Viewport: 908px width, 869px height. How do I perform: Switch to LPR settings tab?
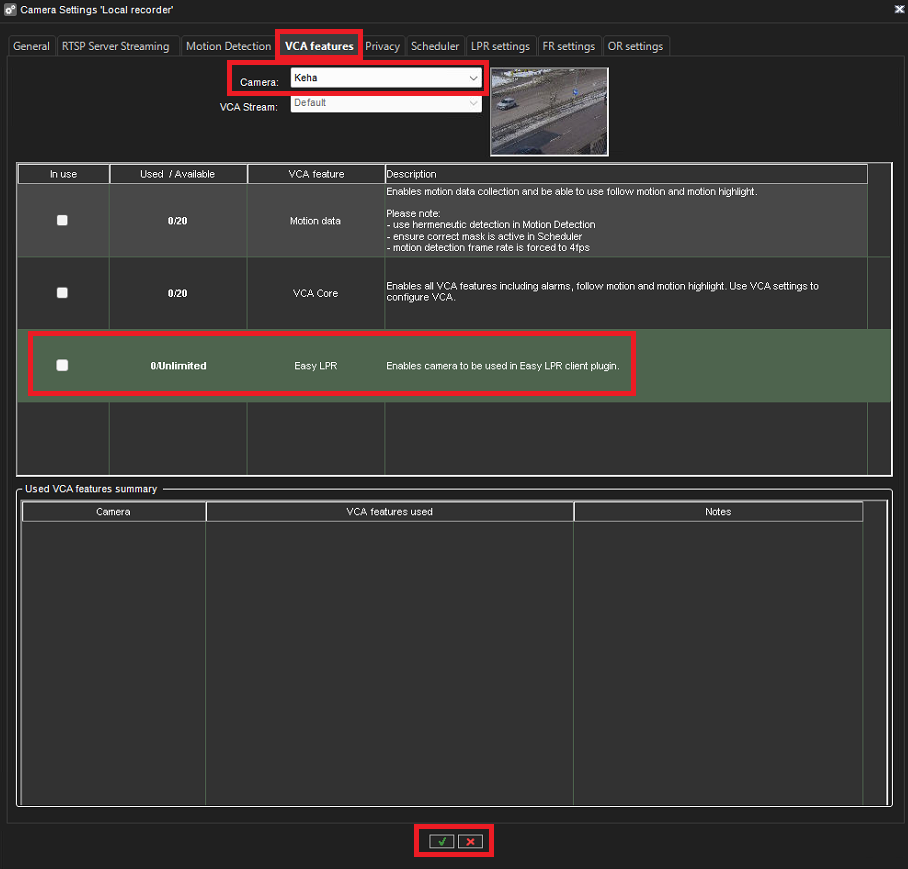click(500, 46)
